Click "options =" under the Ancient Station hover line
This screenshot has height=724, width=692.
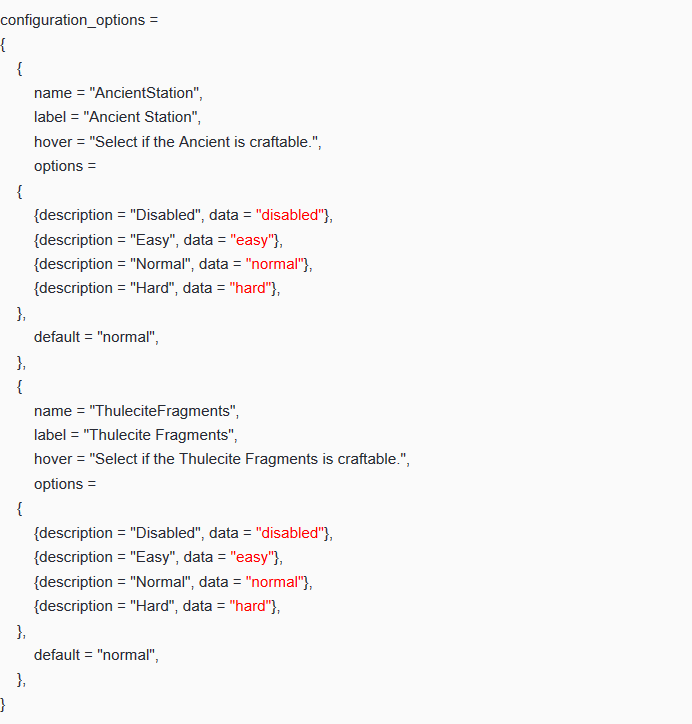tap(65, 166)
